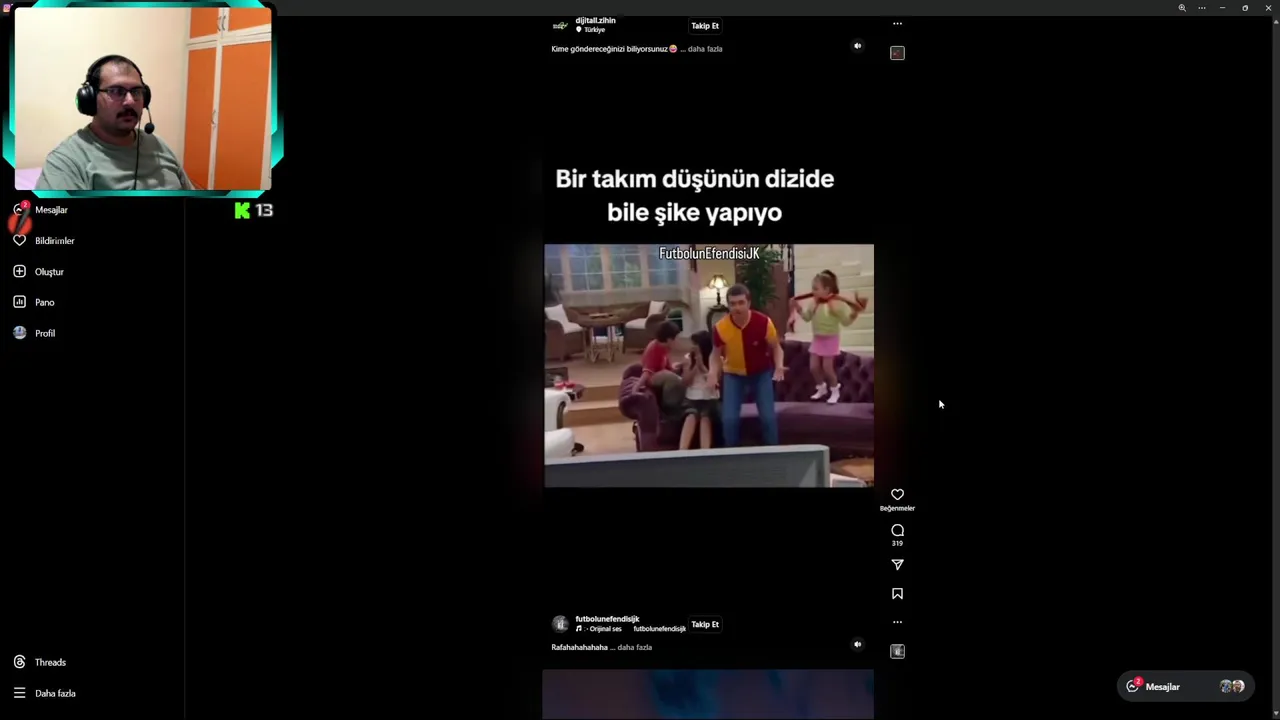1280x720 pixels.
Task: Open the dijitall.zihin username link
Action: pos(595,20)
